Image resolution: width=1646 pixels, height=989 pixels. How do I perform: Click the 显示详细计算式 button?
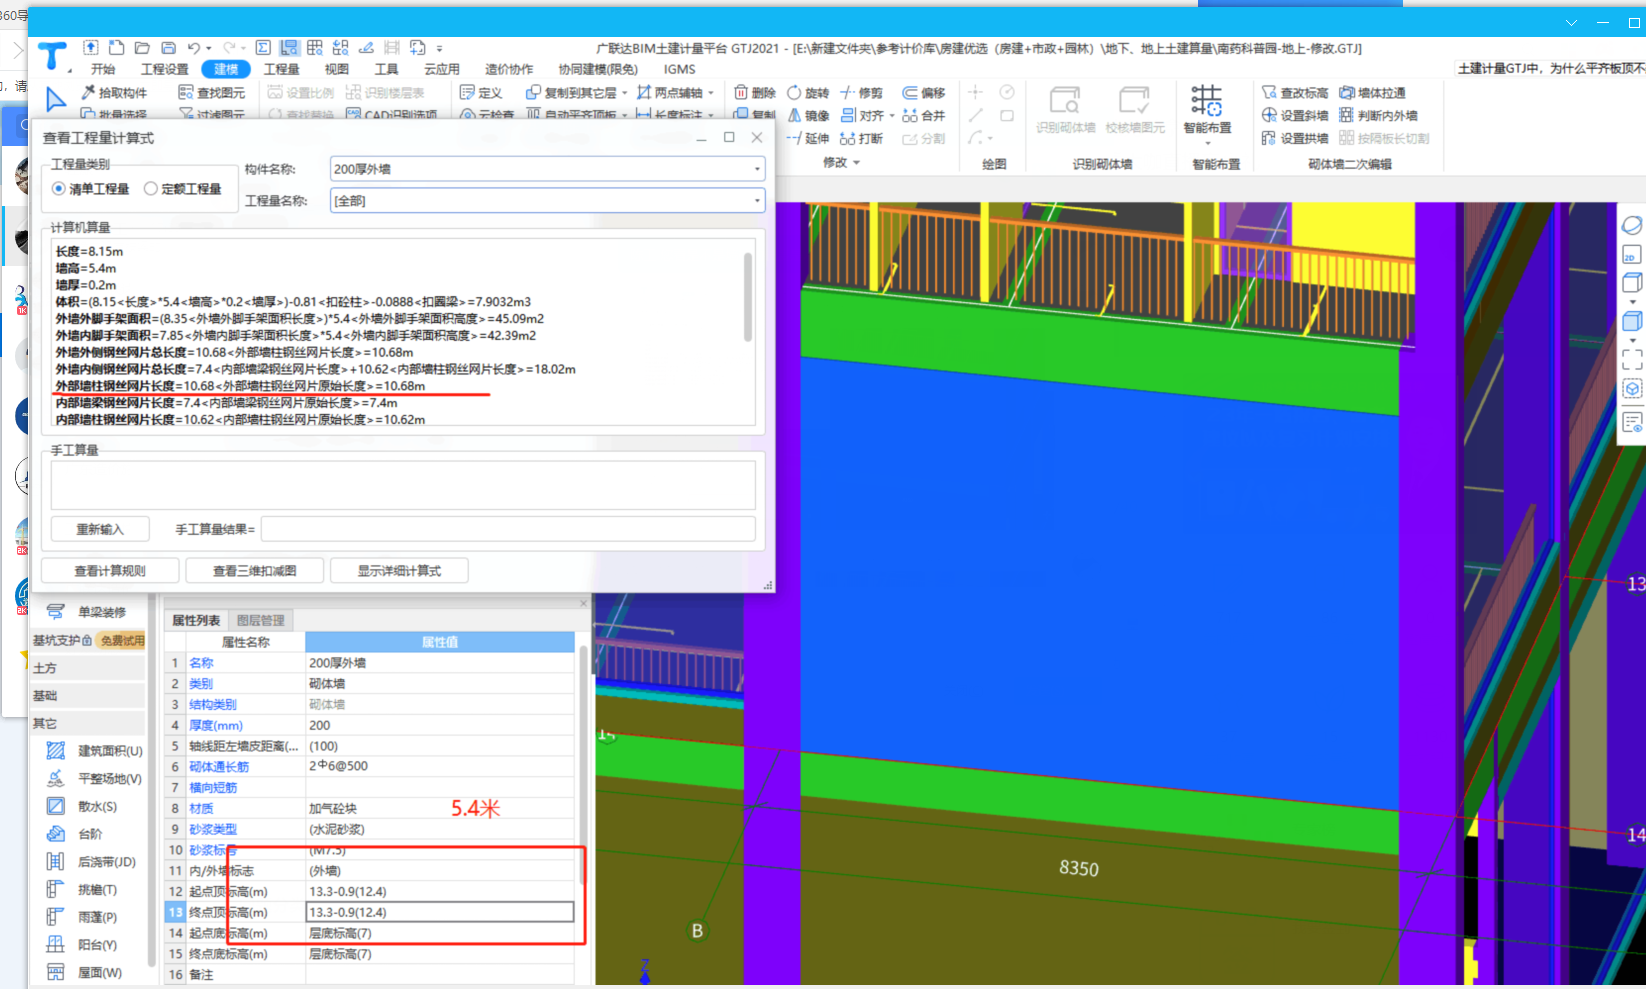399,571
